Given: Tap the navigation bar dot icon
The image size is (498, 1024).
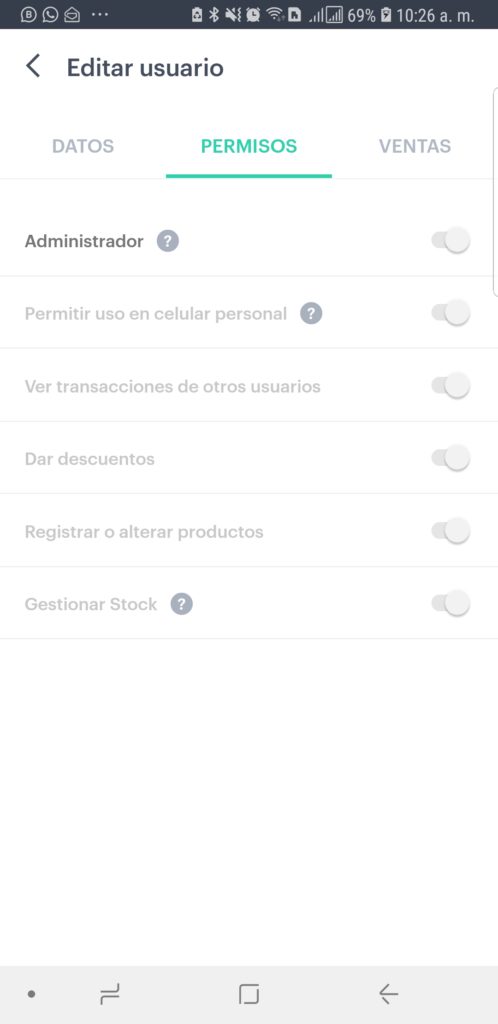Looking at the screenshot, I should (31, 994).
